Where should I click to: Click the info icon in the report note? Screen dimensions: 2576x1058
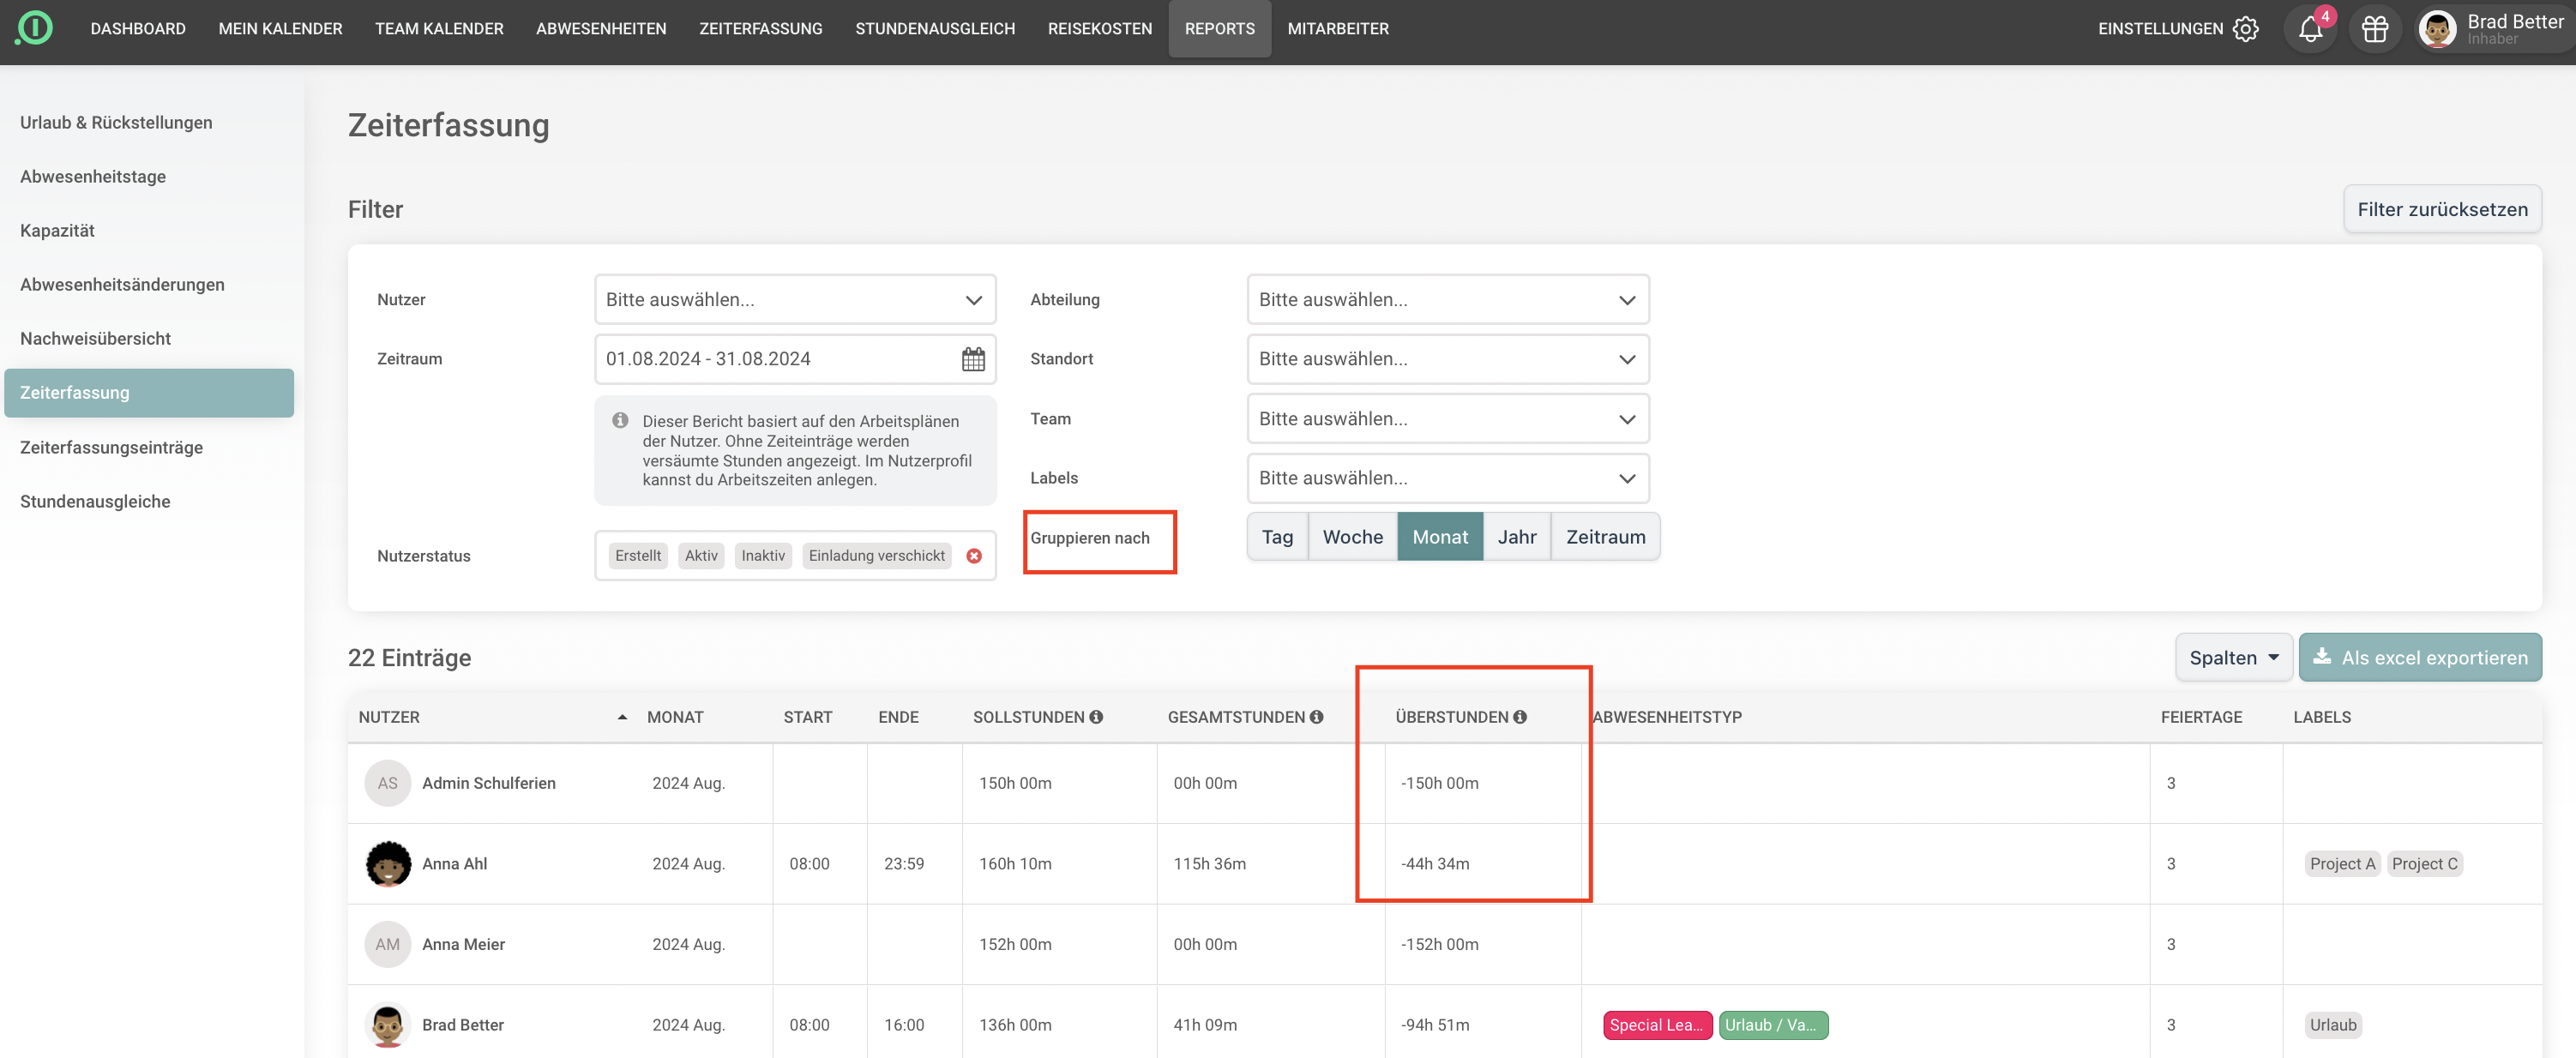point(620,421)
